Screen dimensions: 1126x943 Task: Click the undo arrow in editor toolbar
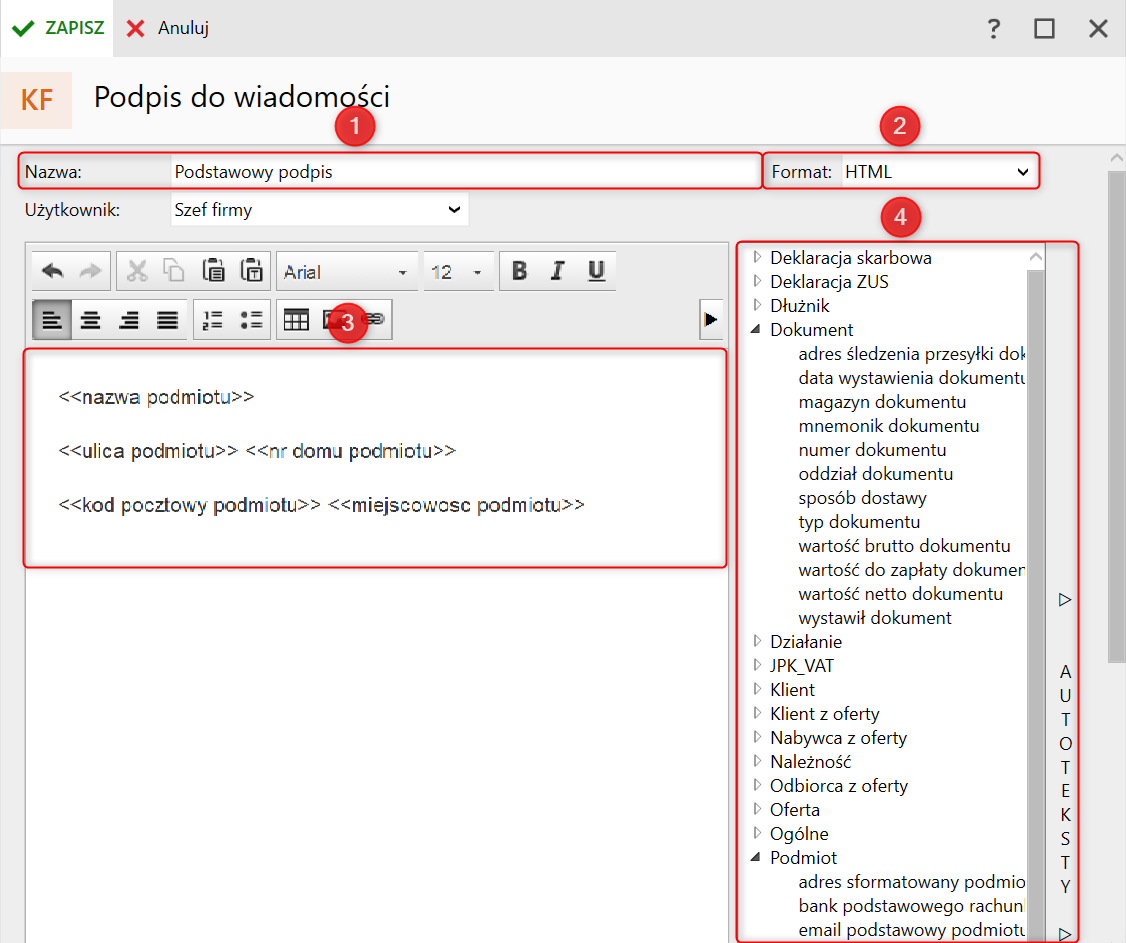click(52, 271)
